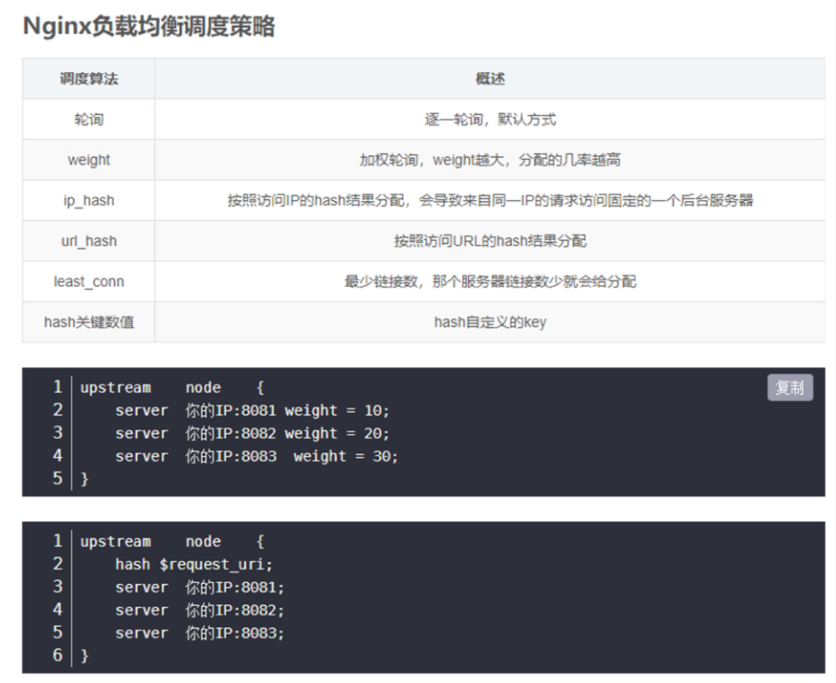
Task: Select the ip_hash description about 同一IP
Action: point(490,200)
